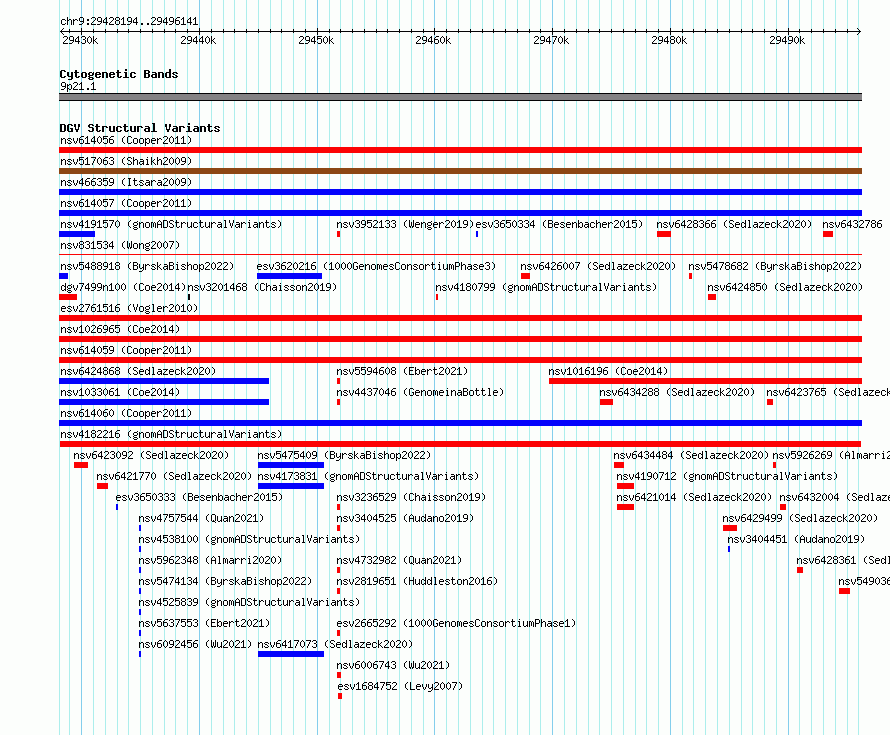Open nsv831534 (Wong2007) variant
This screenshot has height=735, width=890.
click(x=120, y=245)
